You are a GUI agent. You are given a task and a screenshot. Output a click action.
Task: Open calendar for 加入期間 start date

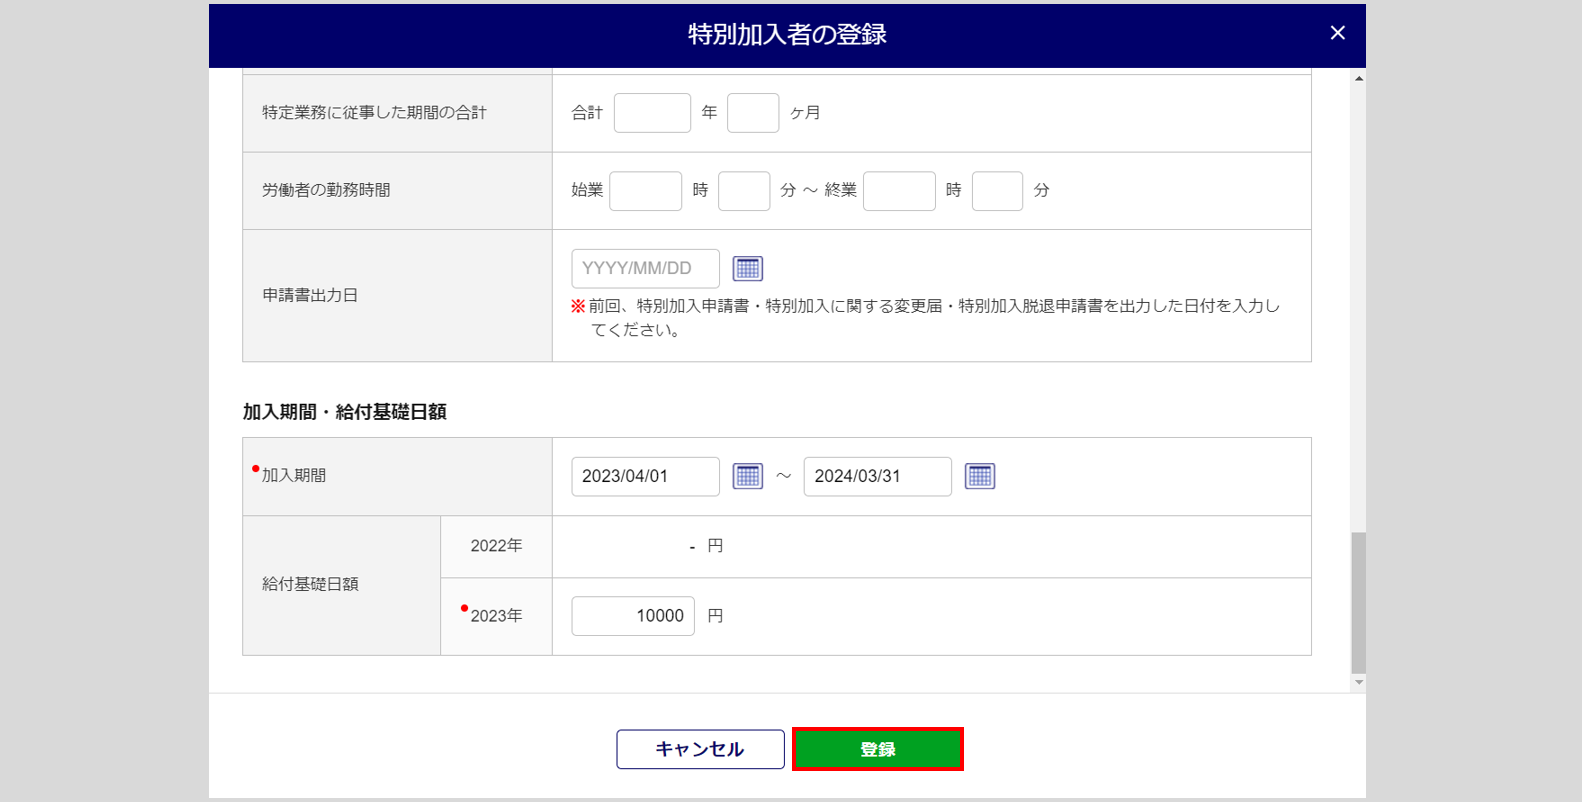[747, 477]
